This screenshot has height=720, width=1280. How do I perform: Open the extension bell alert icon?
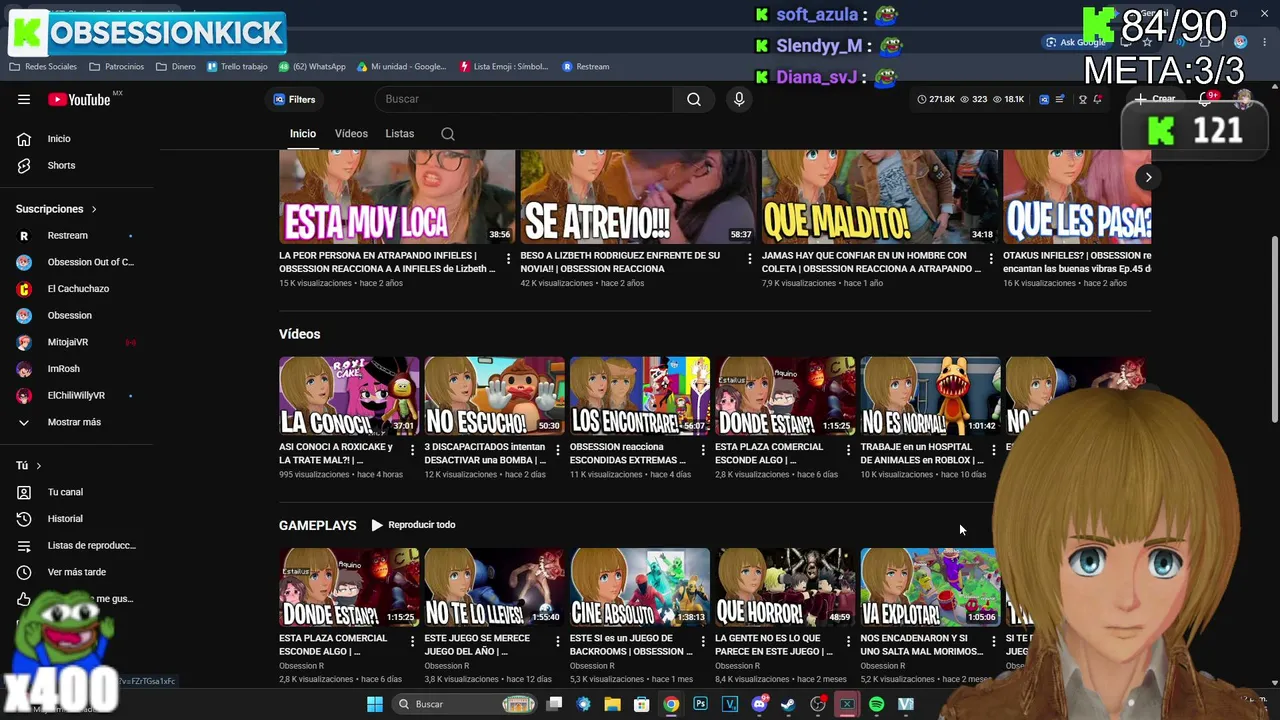tap(1097, 99)
